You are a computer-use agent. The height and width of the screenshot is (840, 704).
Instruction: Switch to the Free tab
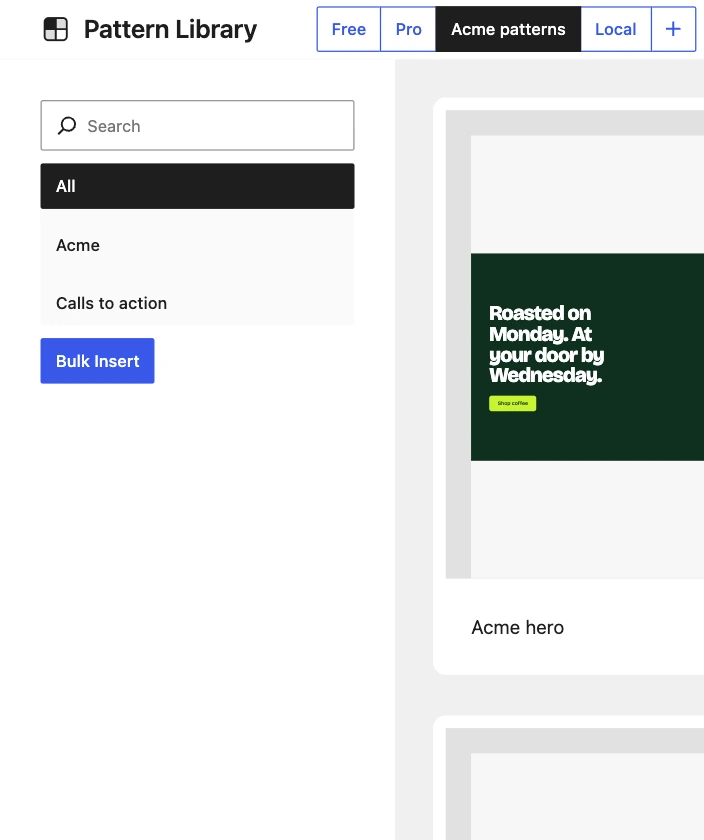(x=349, y=29)
